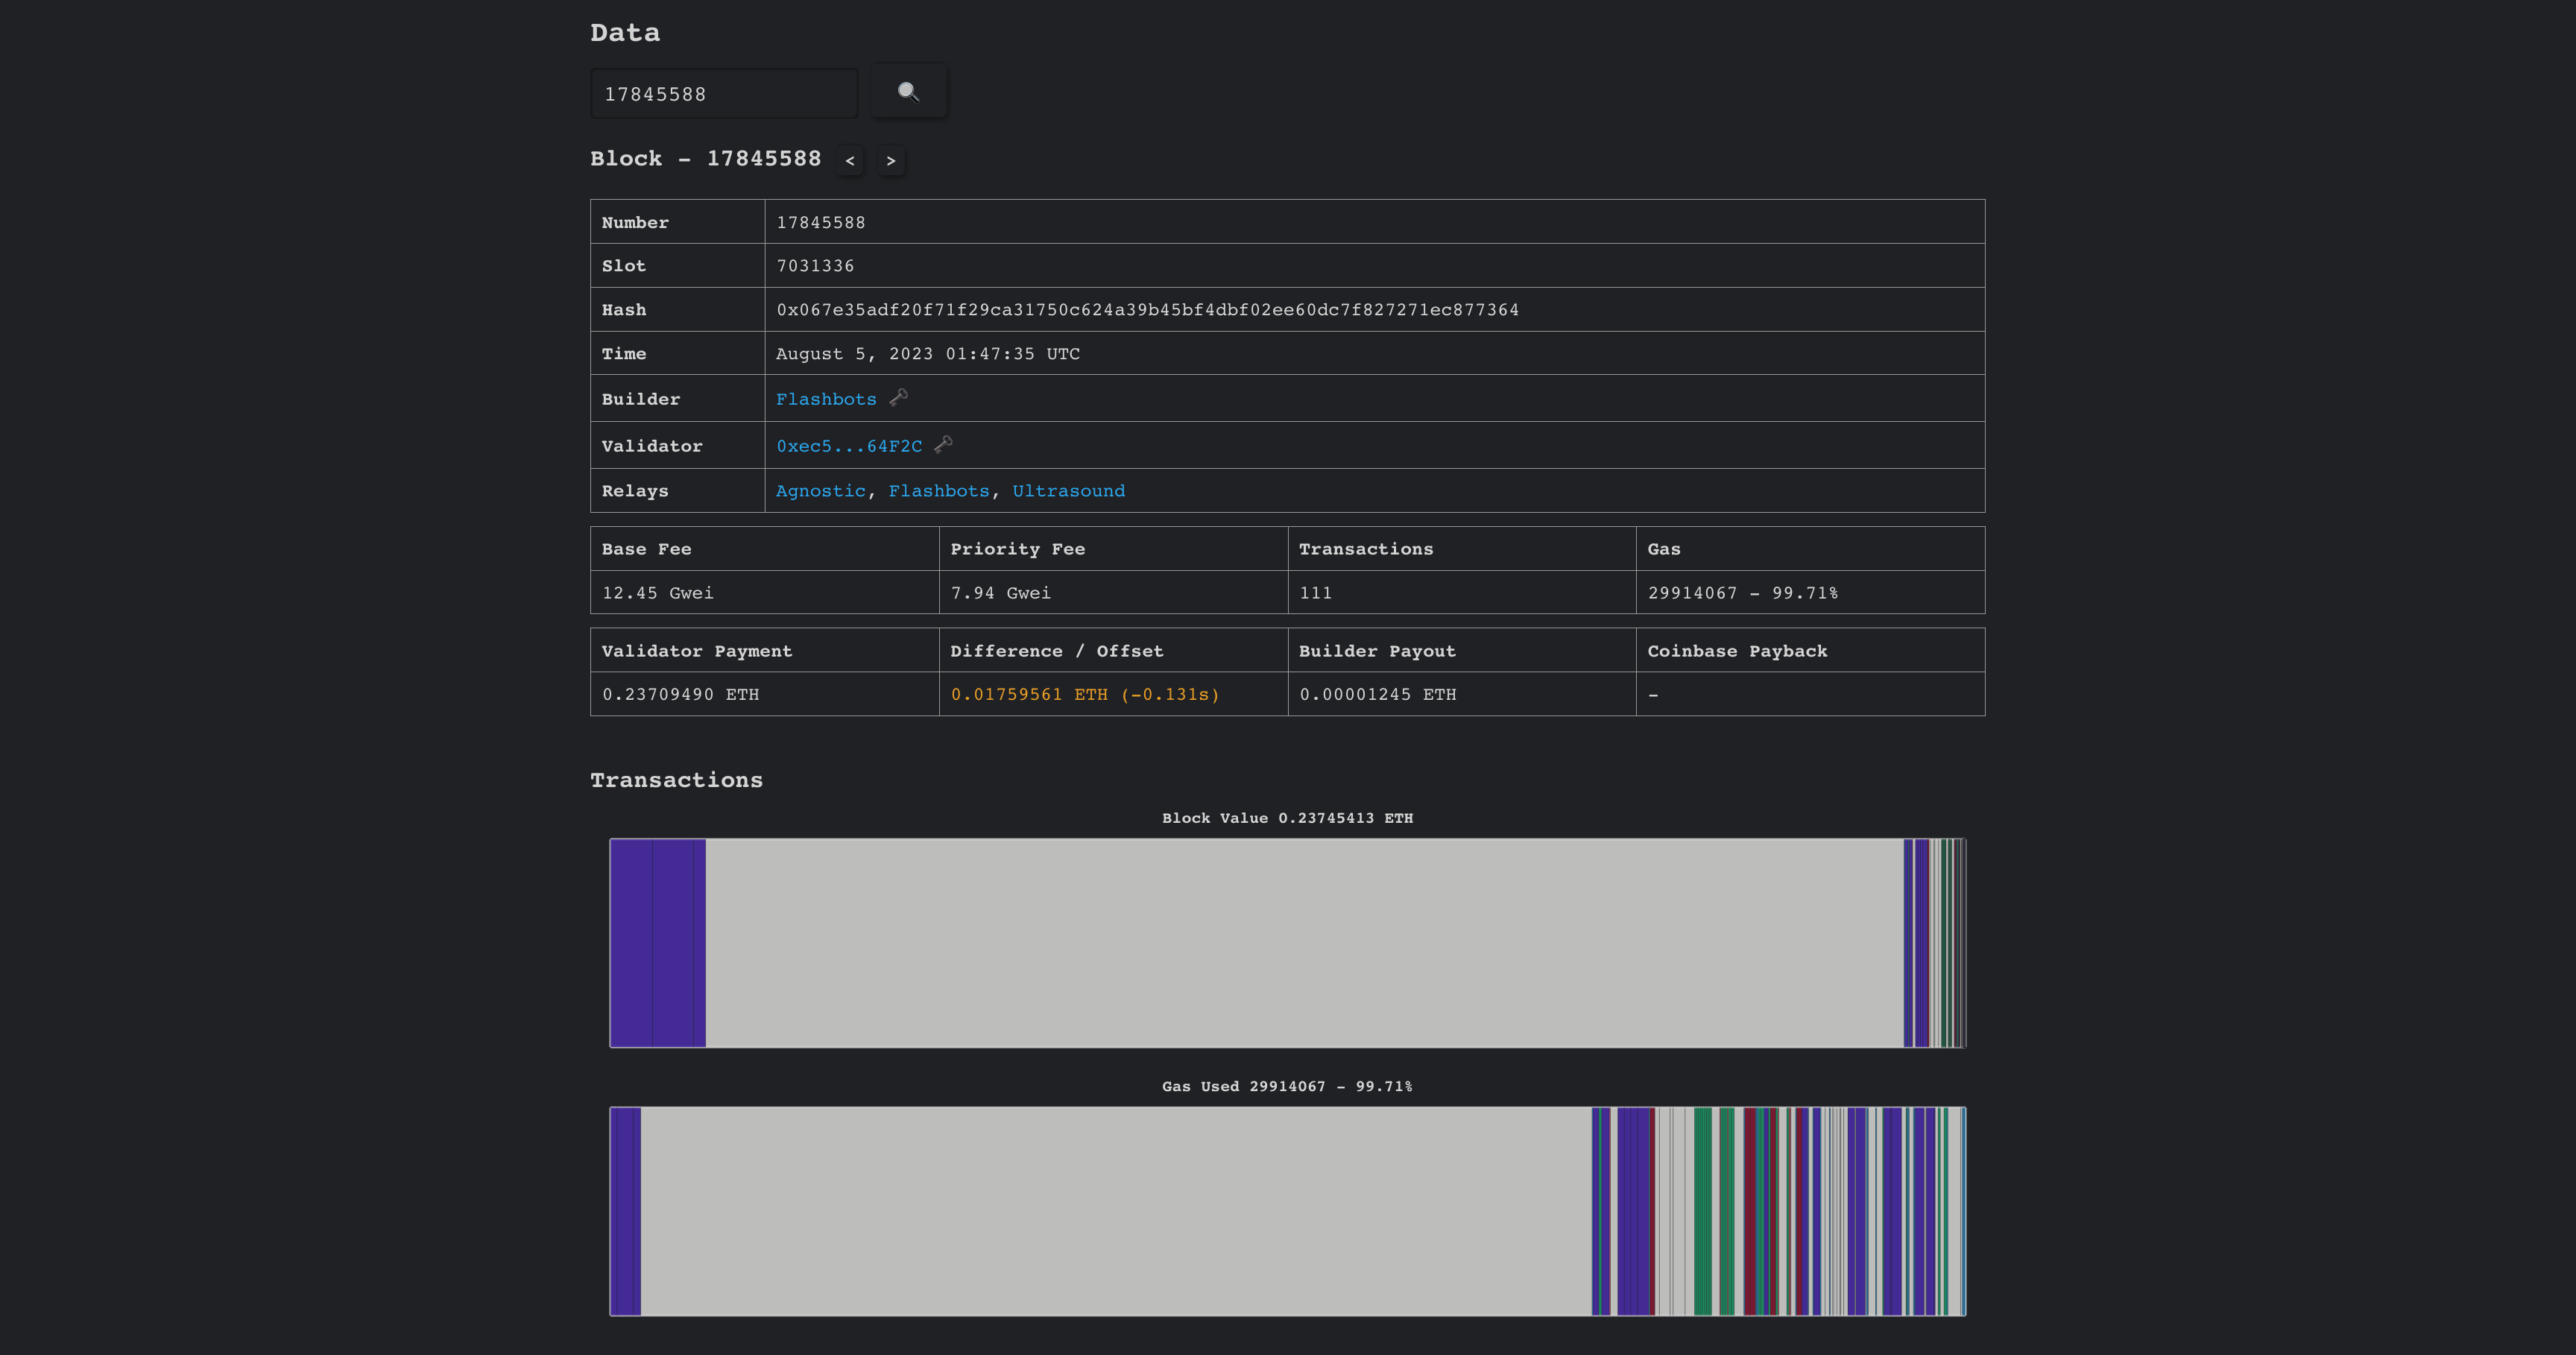Click the transactions count 111

(x=1315, y=593)
